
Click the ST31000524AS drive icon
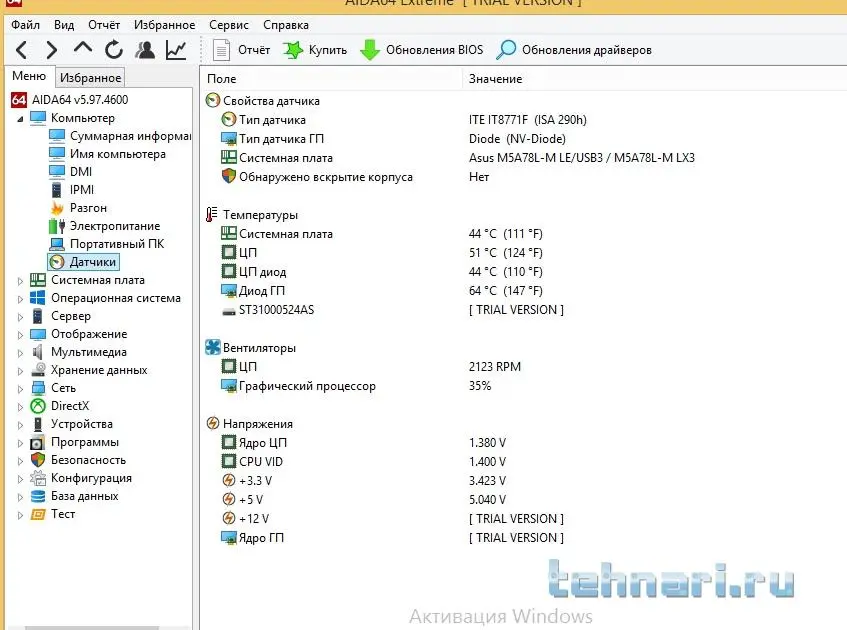[229, 310]
